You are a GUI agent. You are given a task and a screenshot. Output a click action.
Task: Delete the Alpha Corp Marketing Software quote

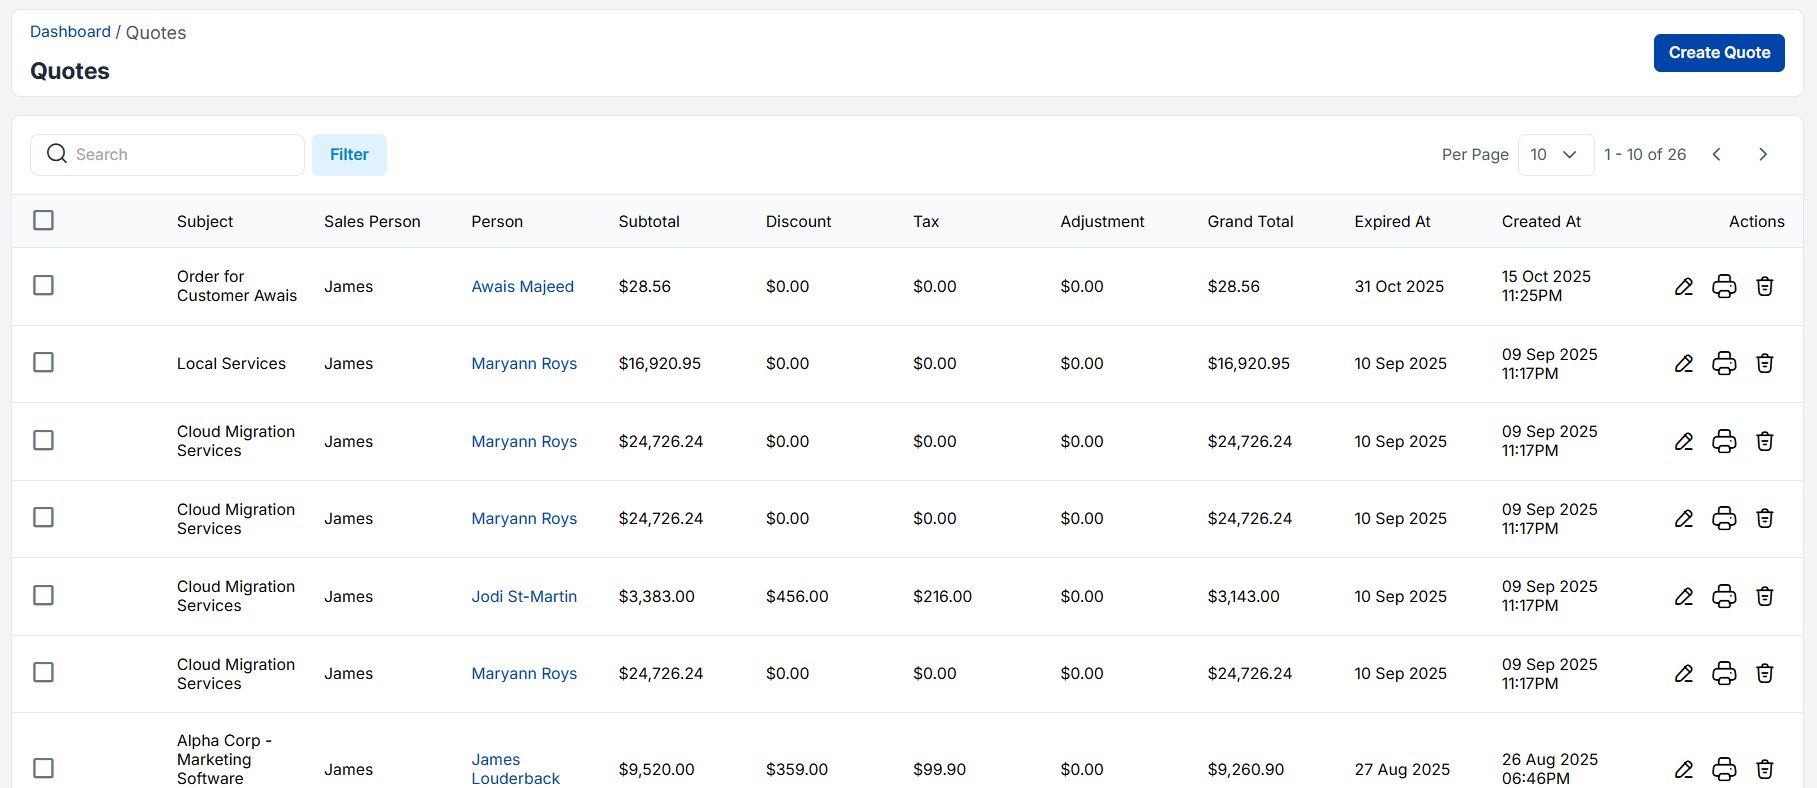[1765, 769]
